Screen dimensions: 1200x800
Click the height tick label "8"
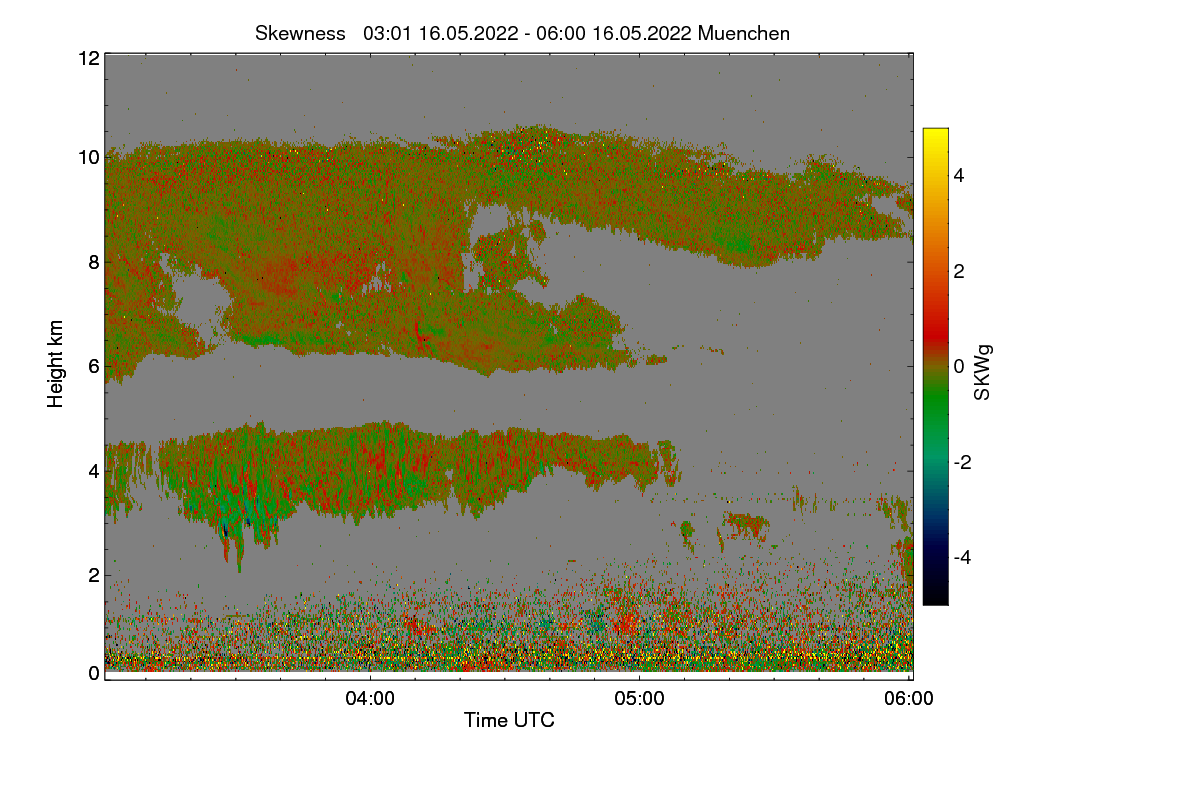pos(94,262)
